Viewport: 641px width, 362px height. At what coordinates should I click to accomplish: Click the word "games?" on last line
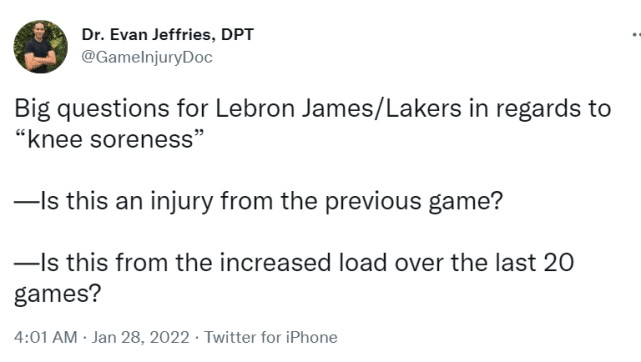pyautogui.click(x=57, y=294)
